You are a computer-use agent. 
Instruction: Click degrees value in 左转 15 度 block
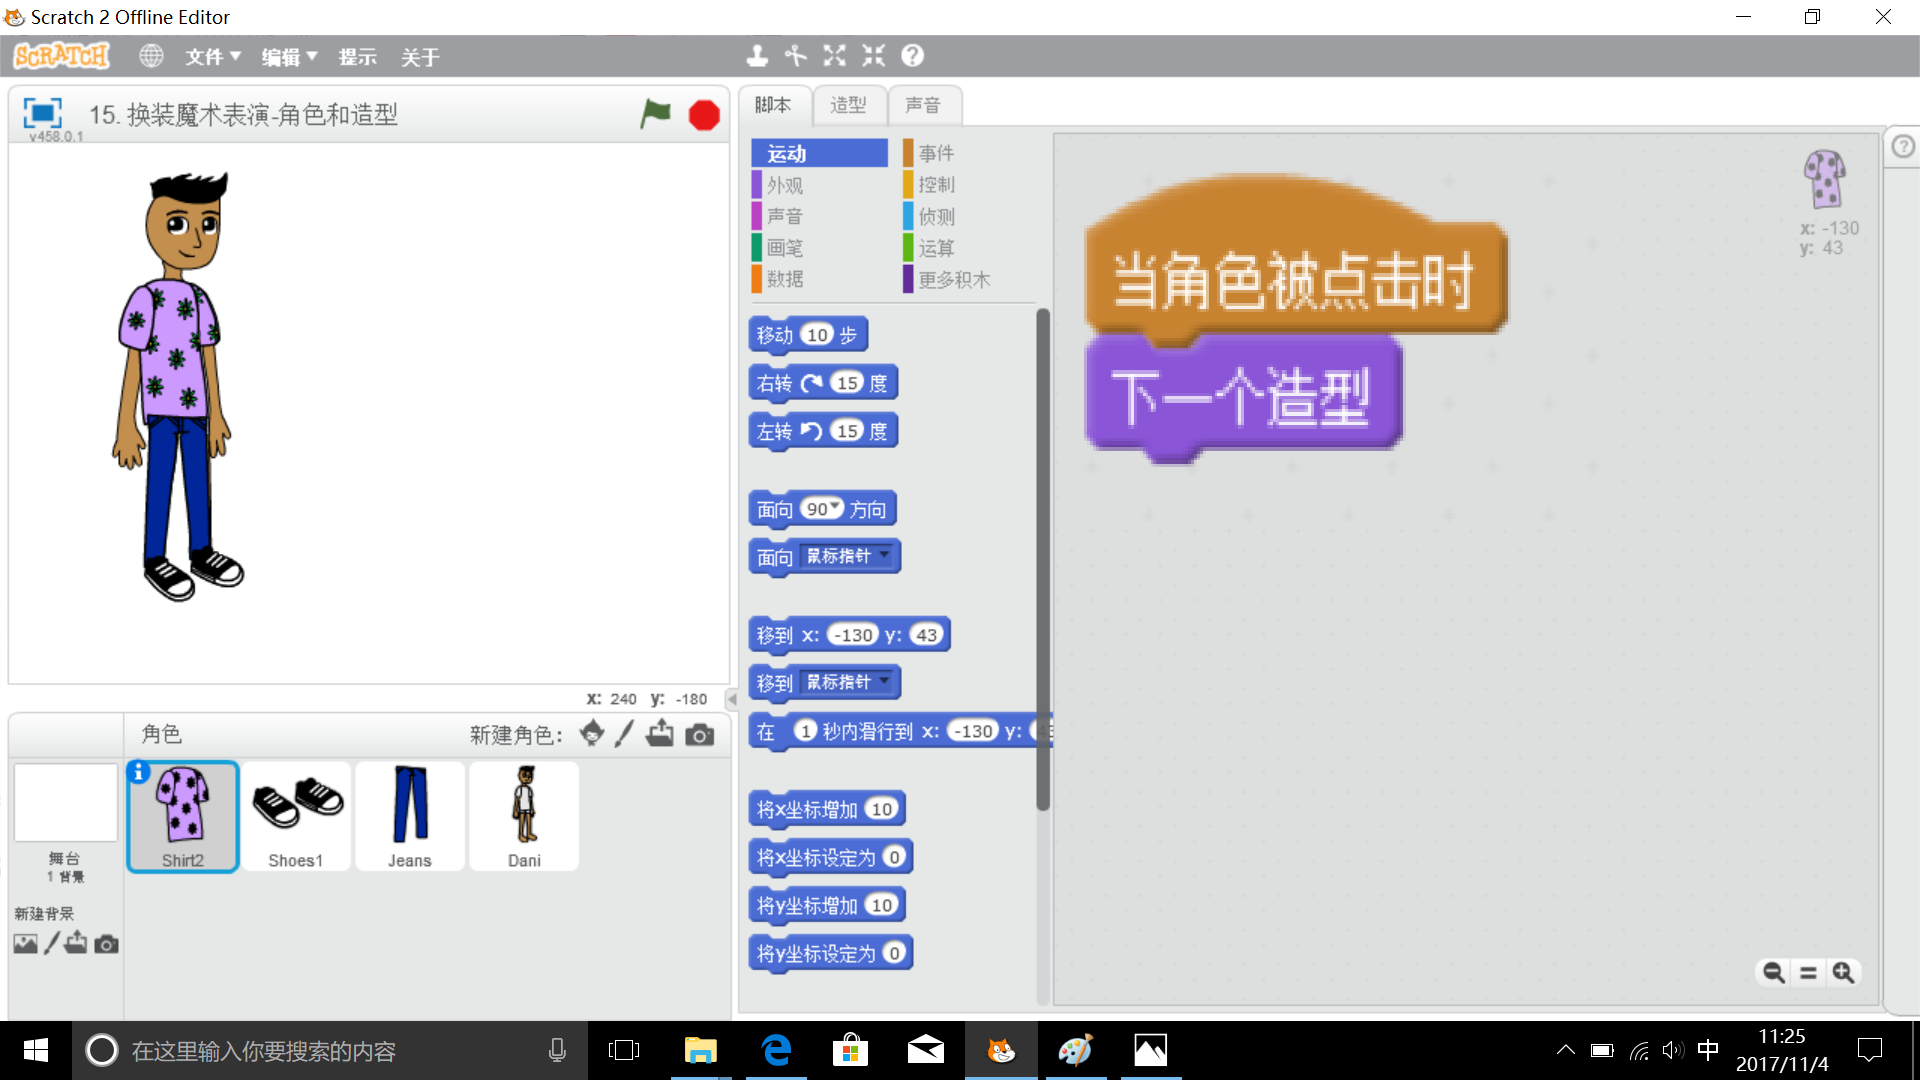pyautogui.click(x=847, y=430)
